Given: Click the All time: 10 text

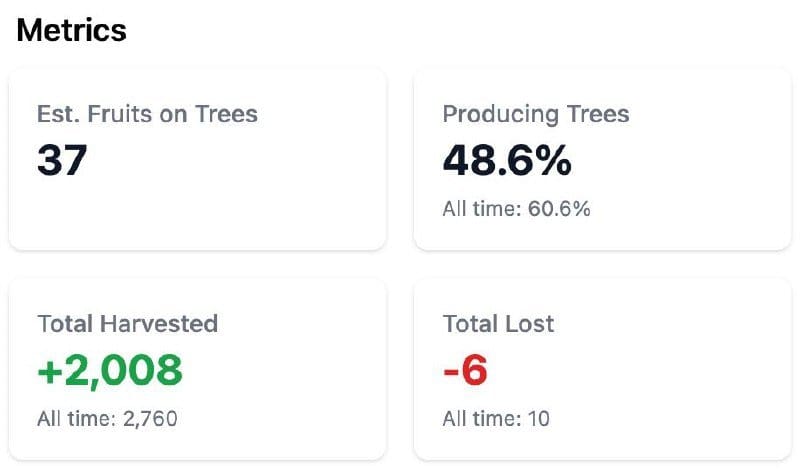Looking at the screenshot, I should [496, 419].
